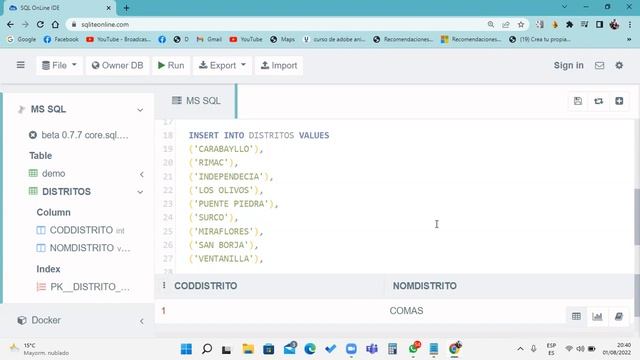Open the Chrome three-dot menu
The width and height of the screenshot is (640, 360).
pos(630,24)
